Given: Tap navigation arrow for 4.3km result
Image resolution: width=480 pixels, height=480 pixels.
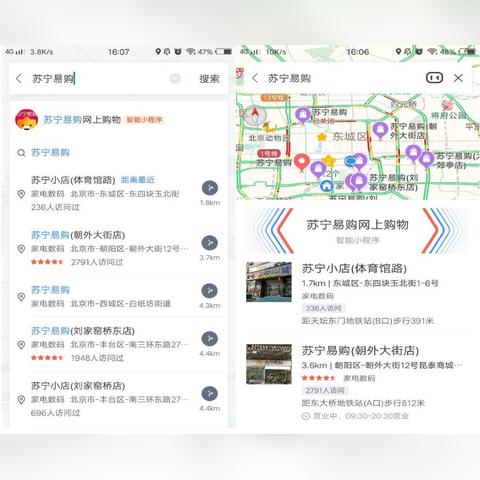Looking at the screenshot, I should pos(210,291).
